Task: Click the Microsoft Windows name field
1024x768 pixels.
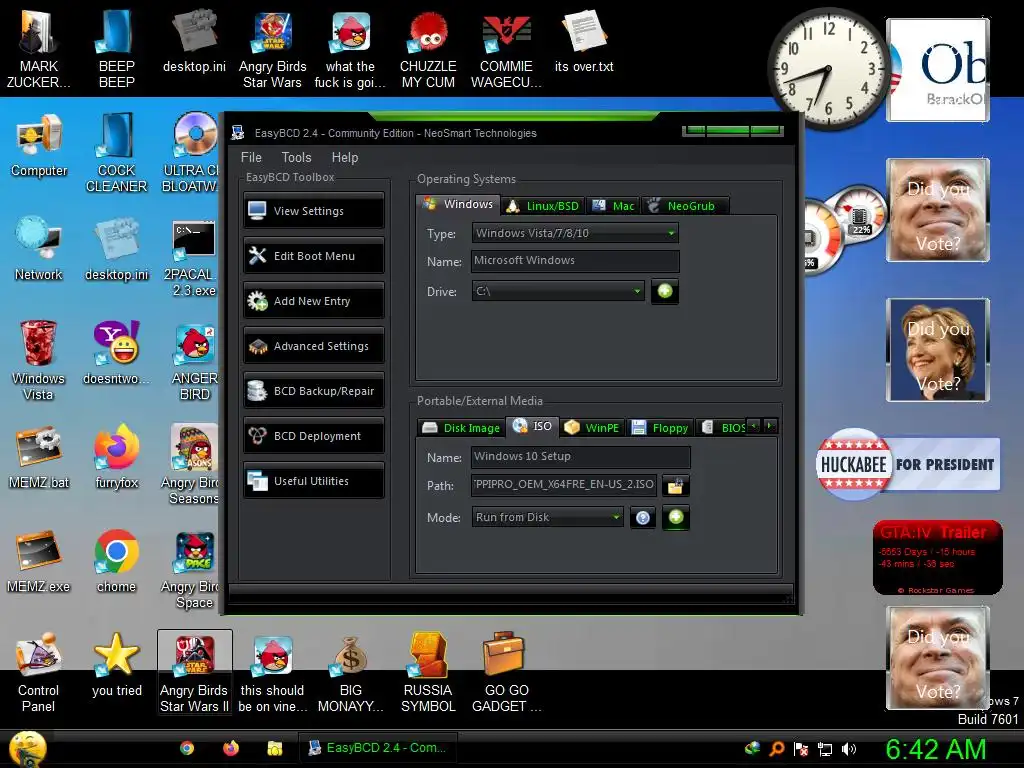Action: (x=575, y=261)
